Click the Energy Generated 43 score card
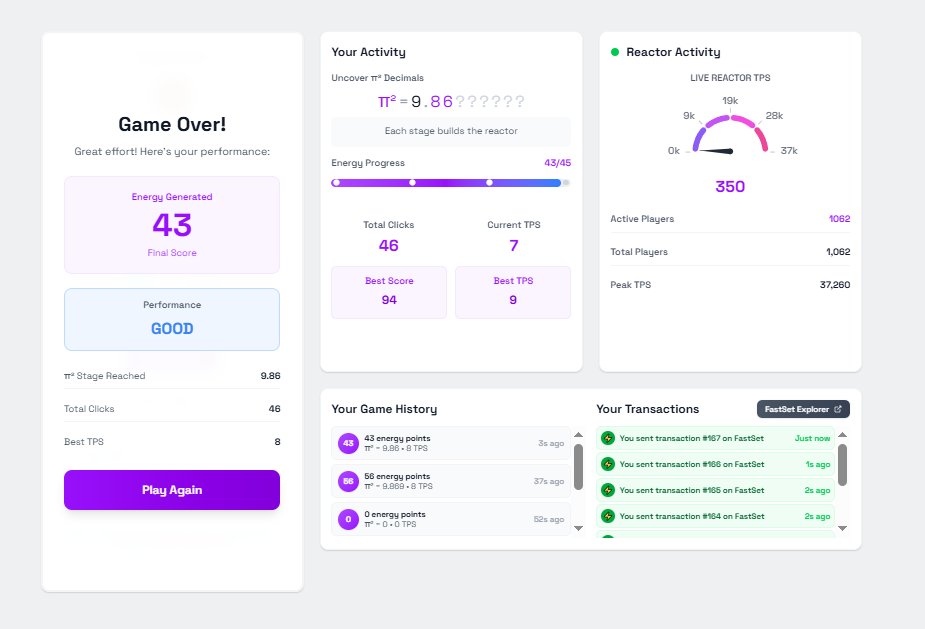This screenshot has height=629, width=925. coord(172,225)
